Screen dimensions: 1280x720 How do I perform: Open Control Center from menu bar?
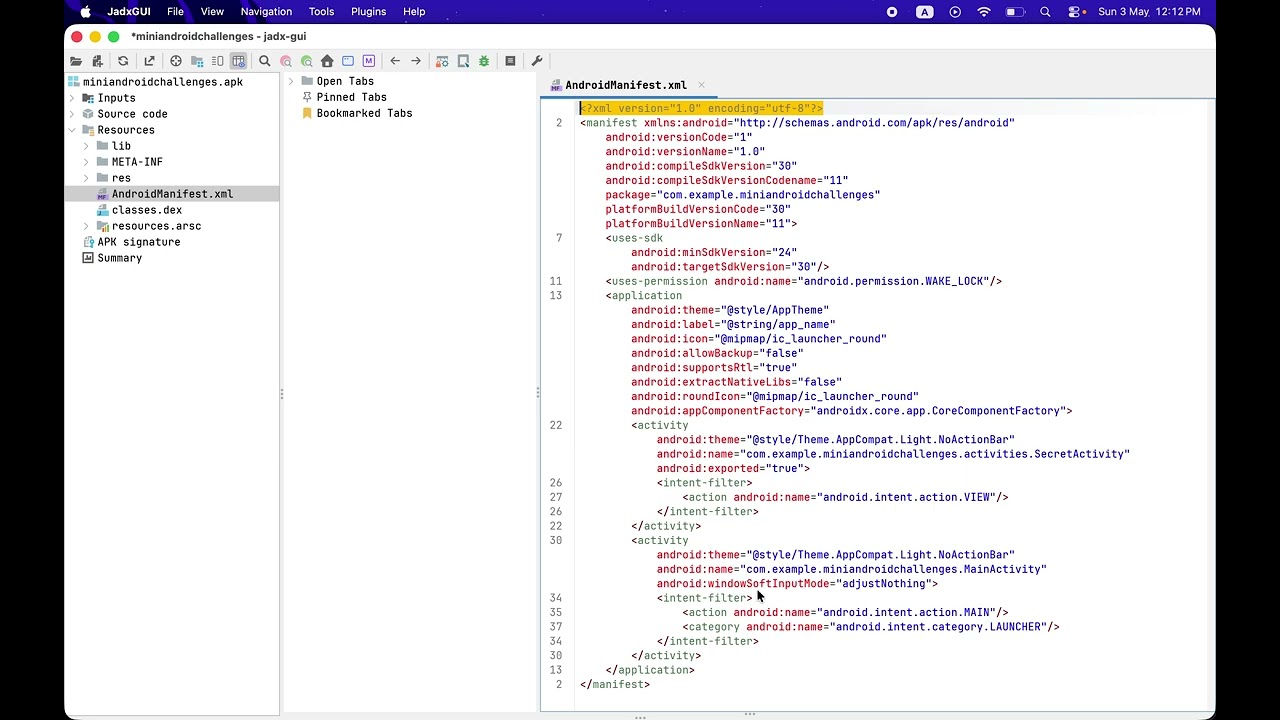pyautogui.click(x=1075, y=12)
